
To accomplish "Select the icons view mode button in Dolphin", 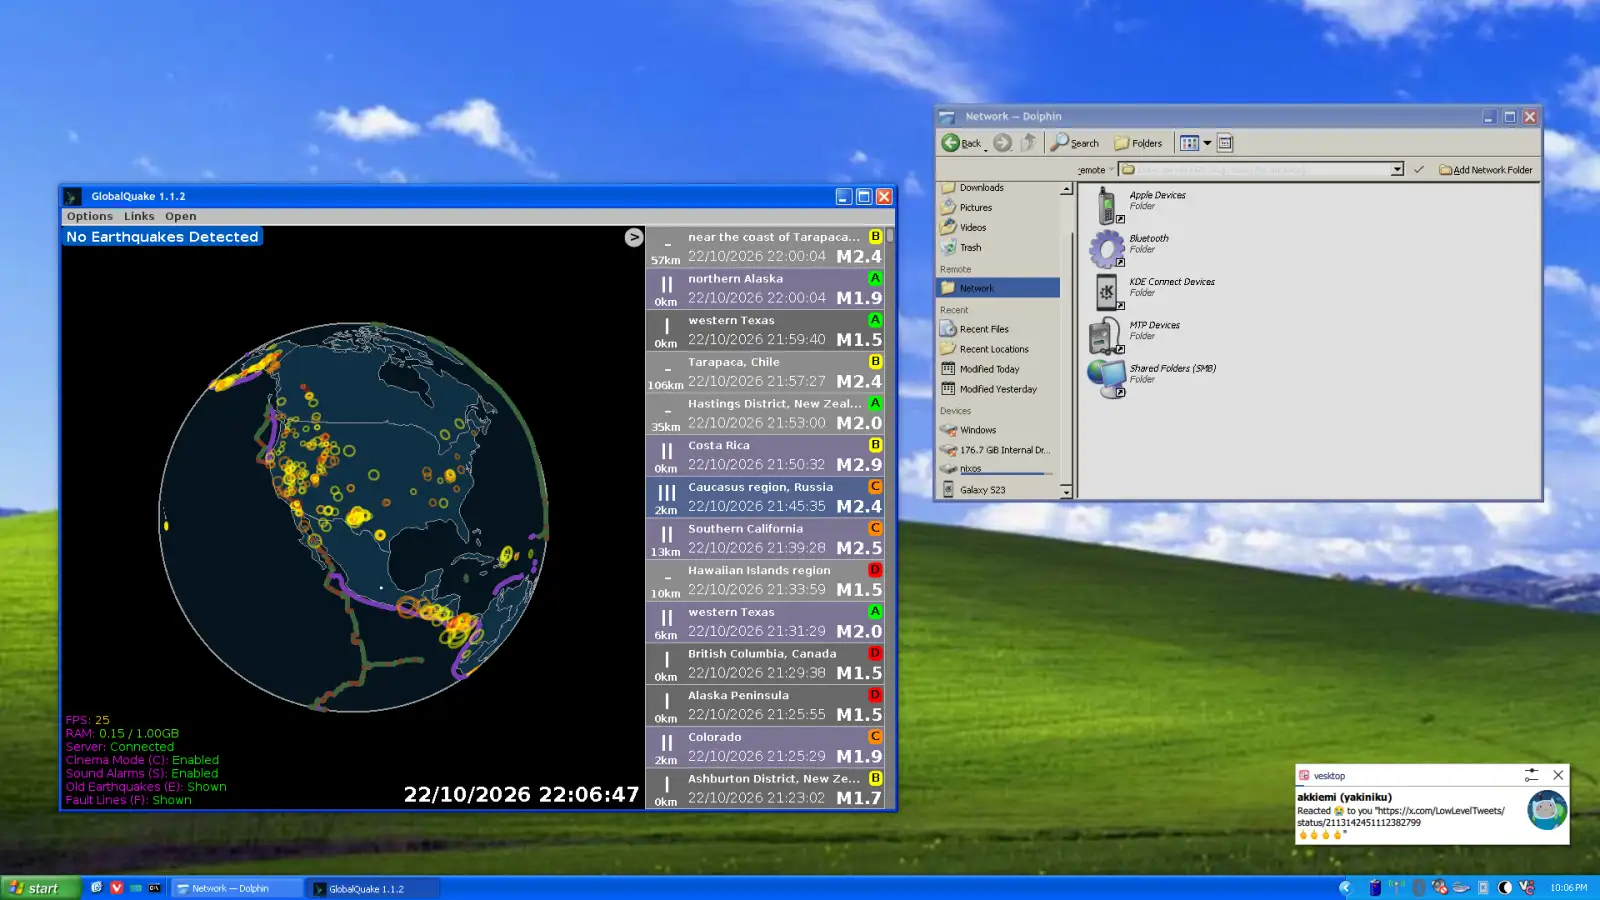I will [x=1189, y=143].
